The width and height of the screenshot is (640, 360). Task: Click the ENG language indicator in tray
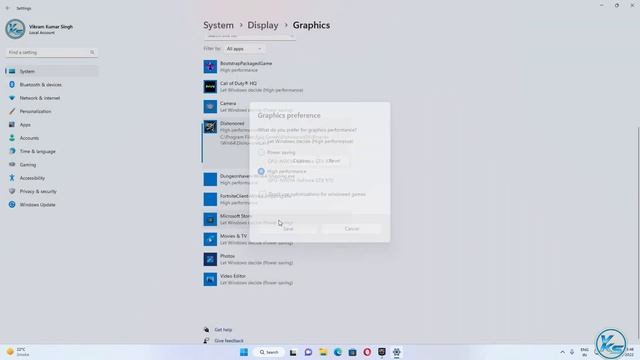pos(584,352)
